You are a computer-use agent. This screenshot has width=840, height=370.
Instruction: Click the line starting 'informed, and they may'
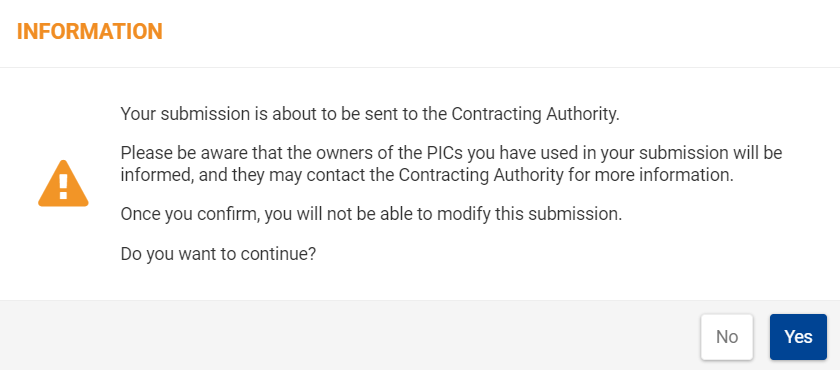426,175
